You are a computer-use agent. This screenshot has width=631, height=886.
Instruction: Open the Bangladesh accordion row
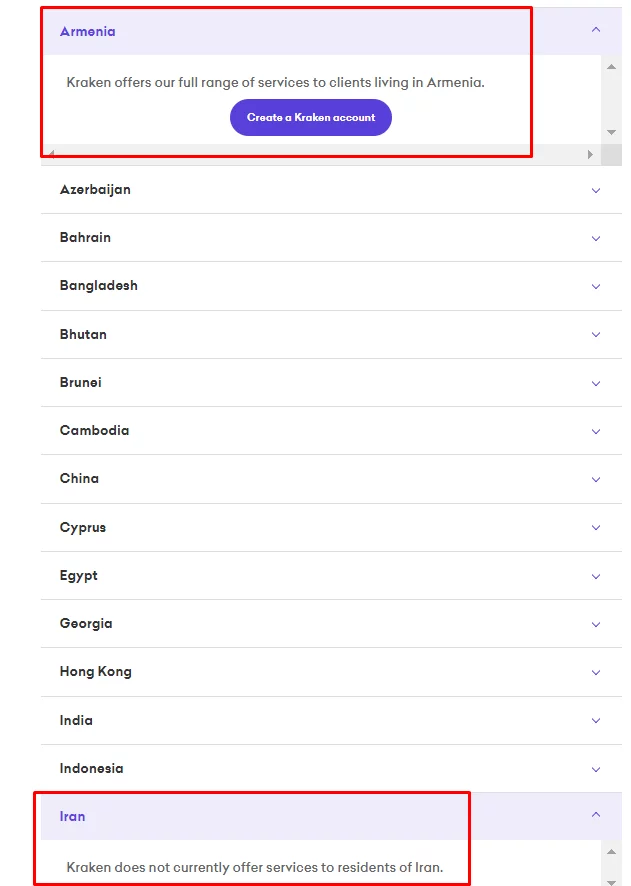(99, 286)
